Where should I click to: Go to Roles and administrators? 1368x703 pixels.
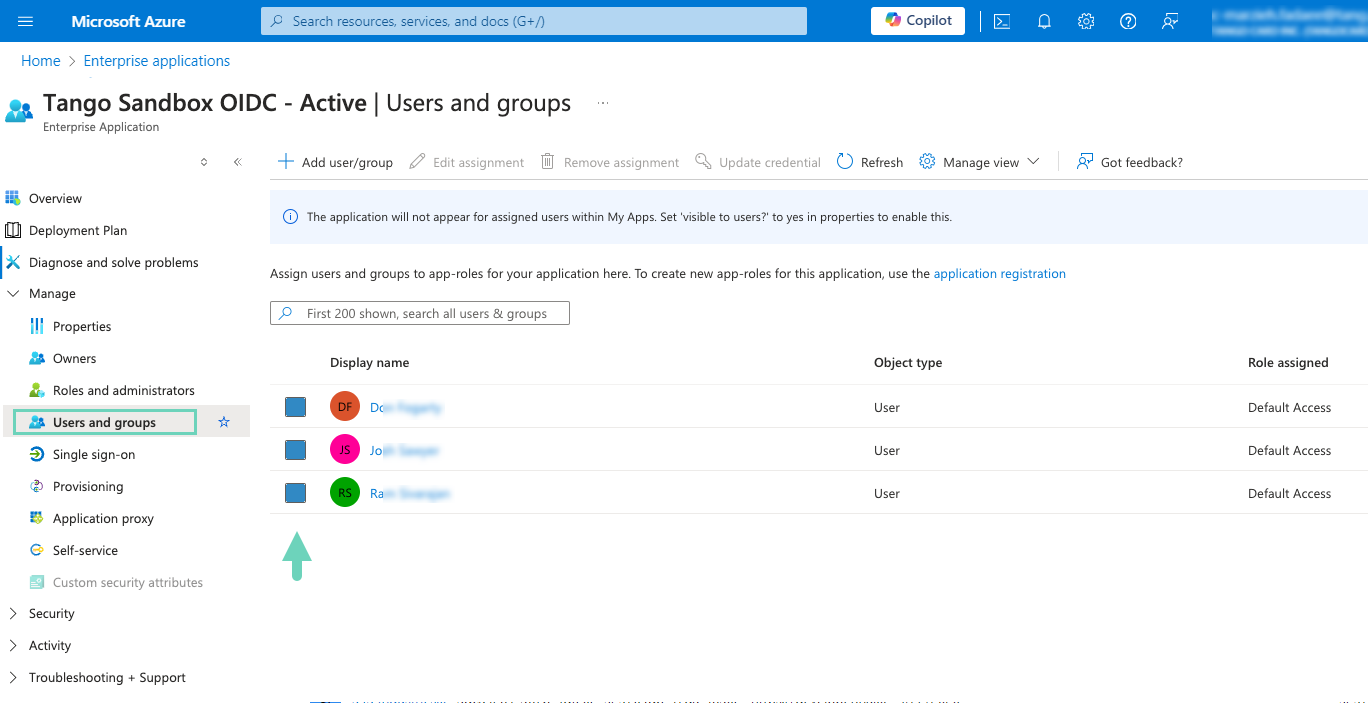click(x=124, y=390)
